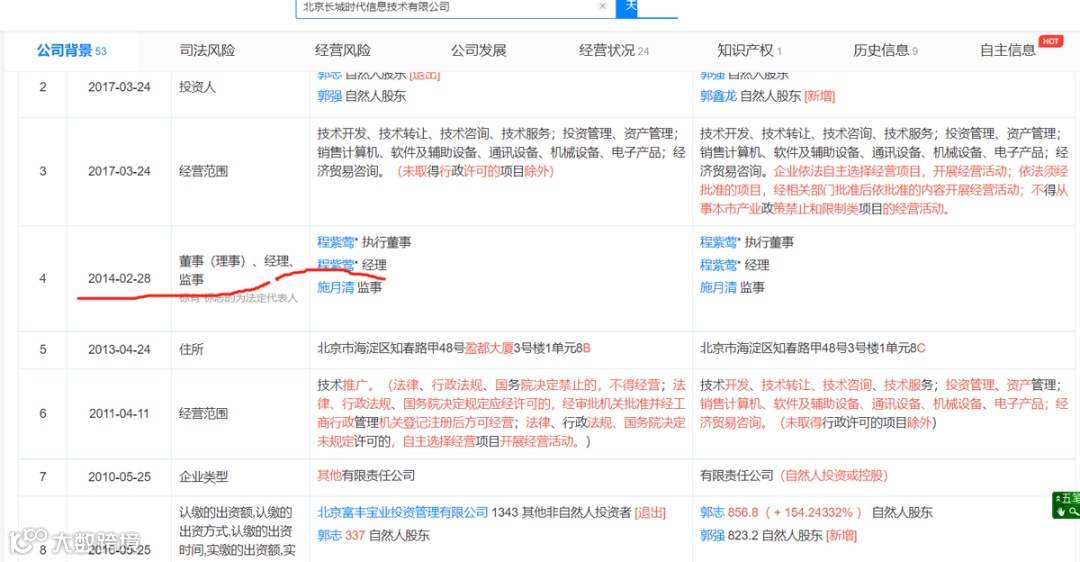Select date 2013-04-24 cell
This screenshot has height=562, width=1080.
point(119,349)
